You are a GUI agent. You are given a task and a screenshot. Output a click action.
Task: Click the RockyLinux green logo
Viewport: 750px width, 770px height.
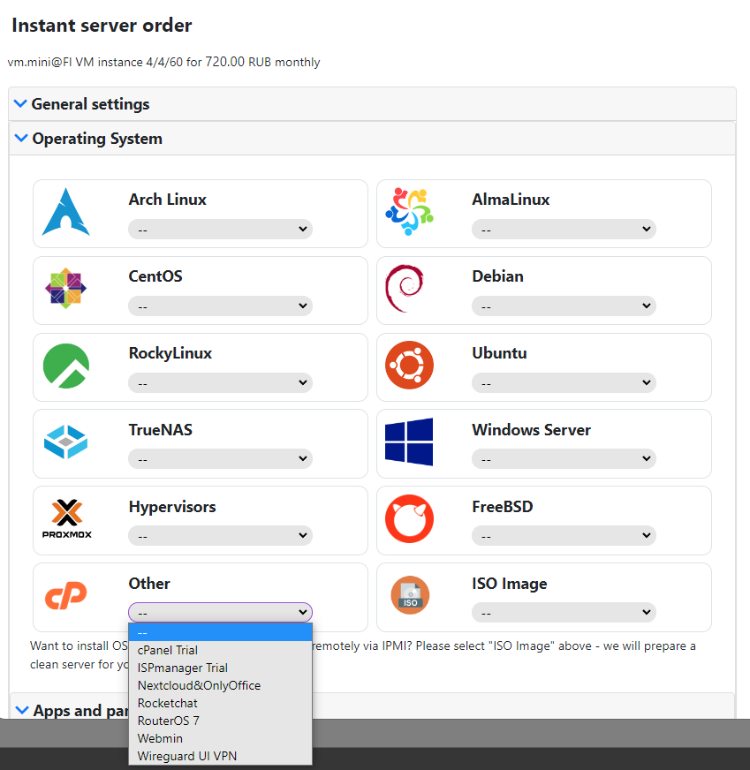tap(66, 366)
